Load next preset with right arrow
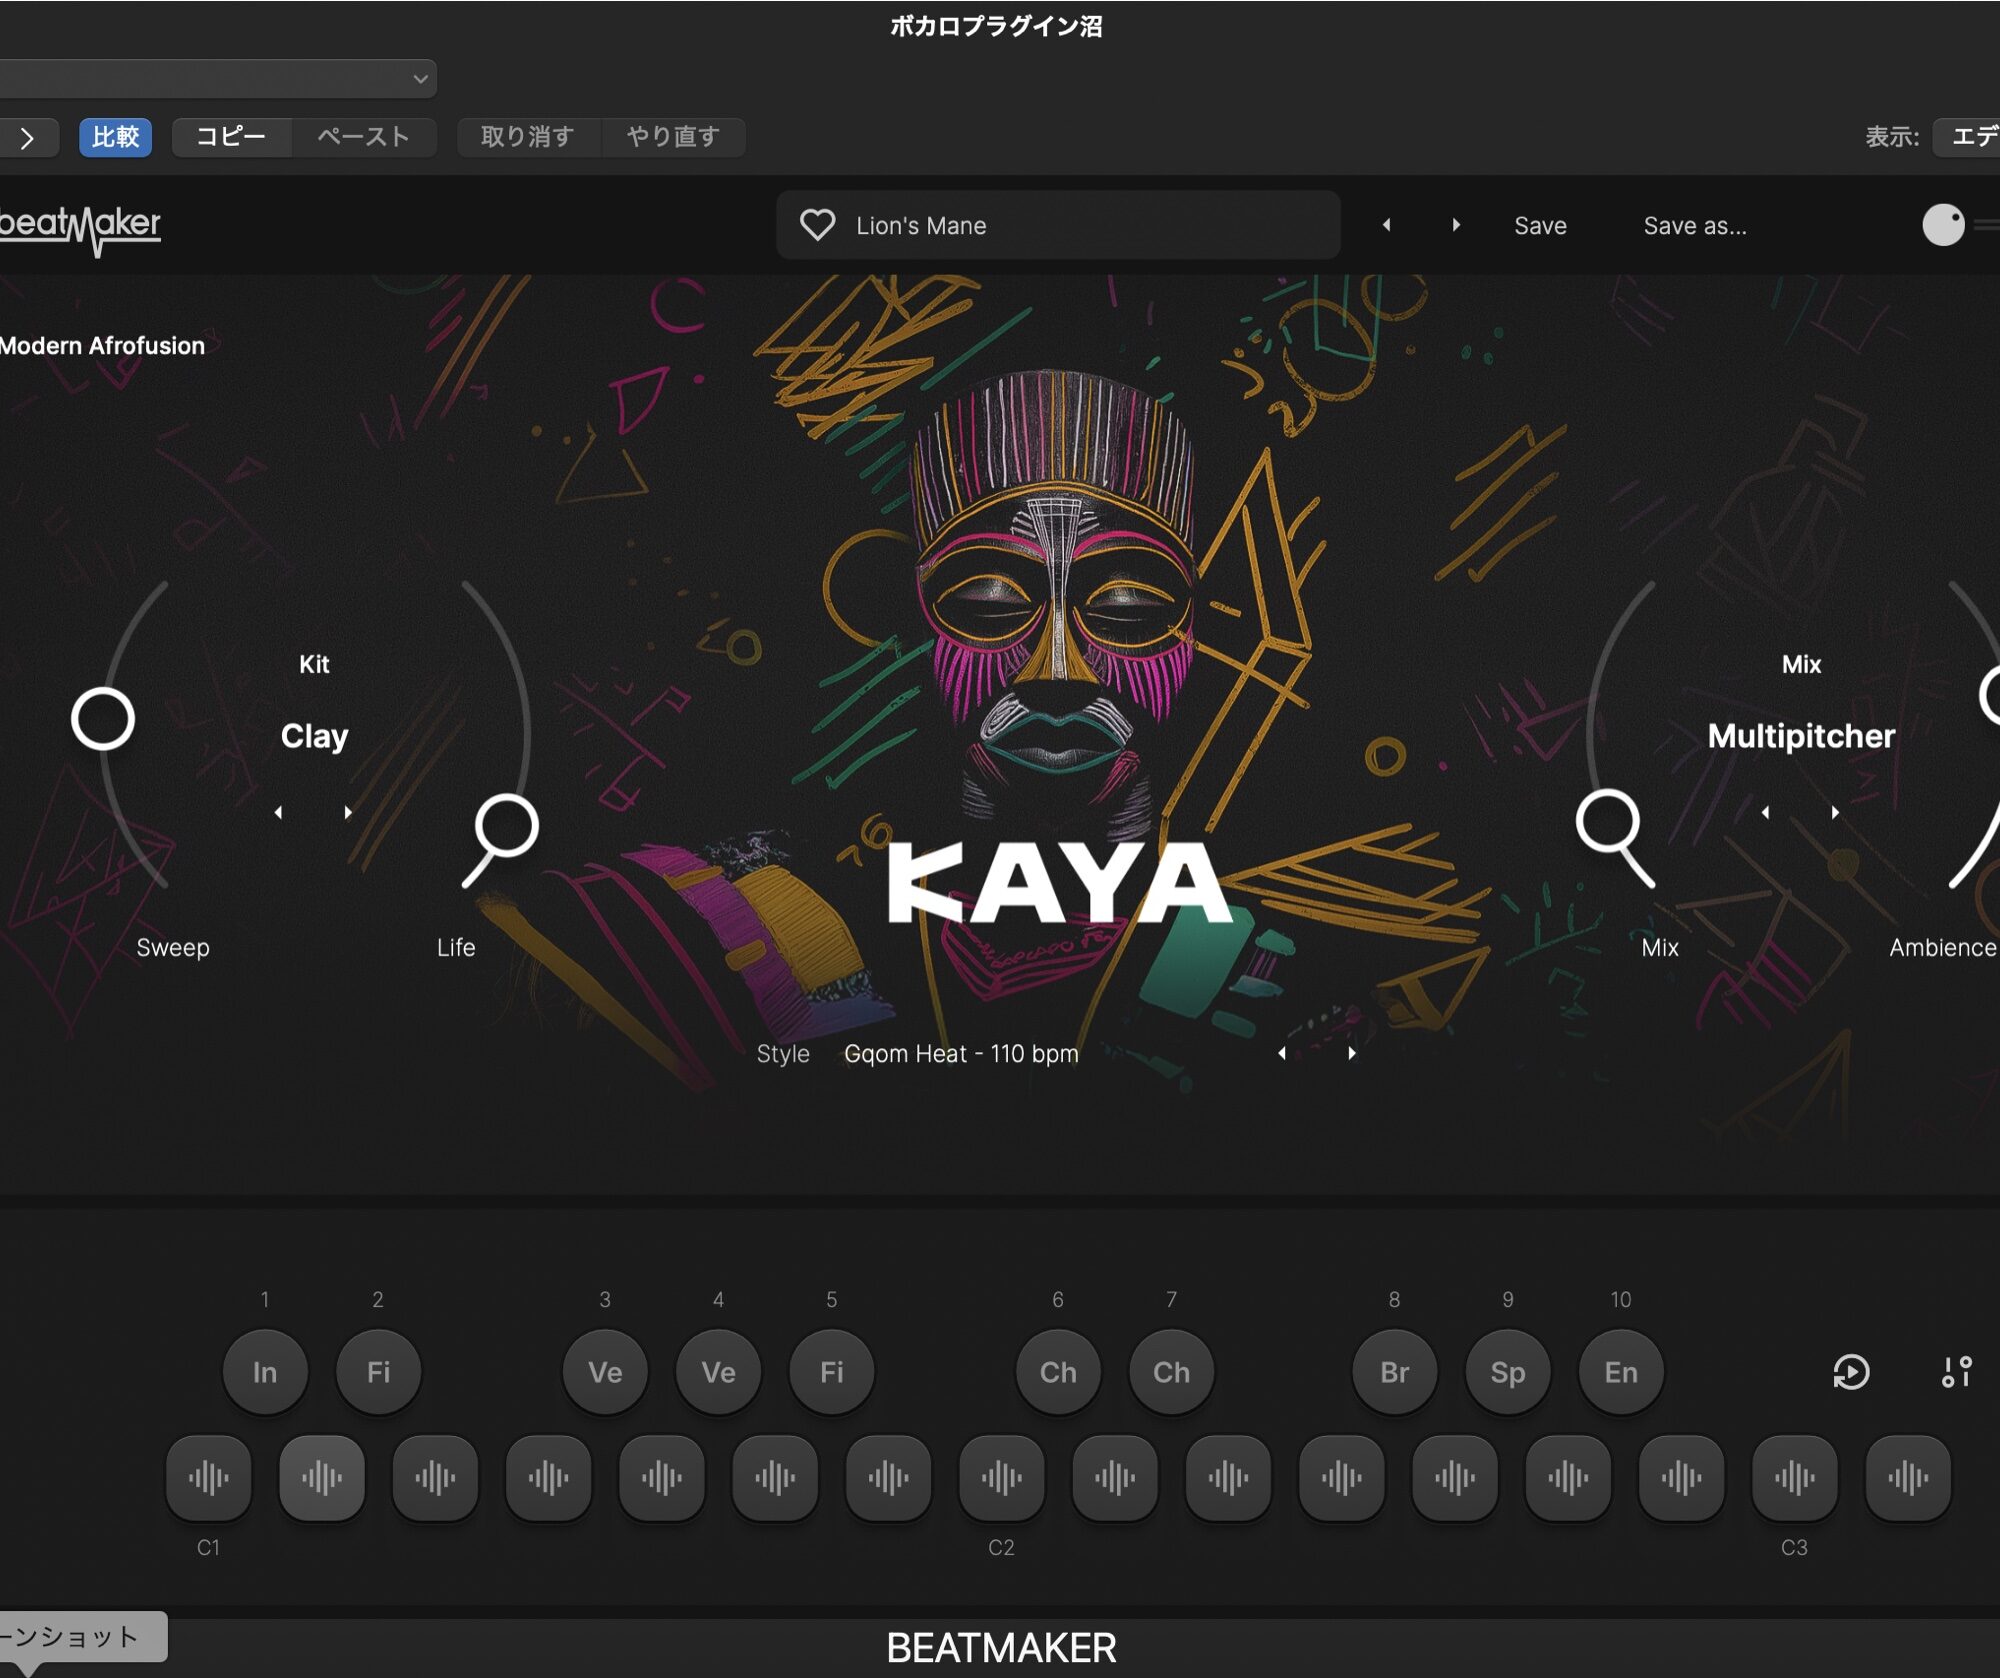The width and height of the screenshot is (2000, 1678). [x=1456, y=225]
